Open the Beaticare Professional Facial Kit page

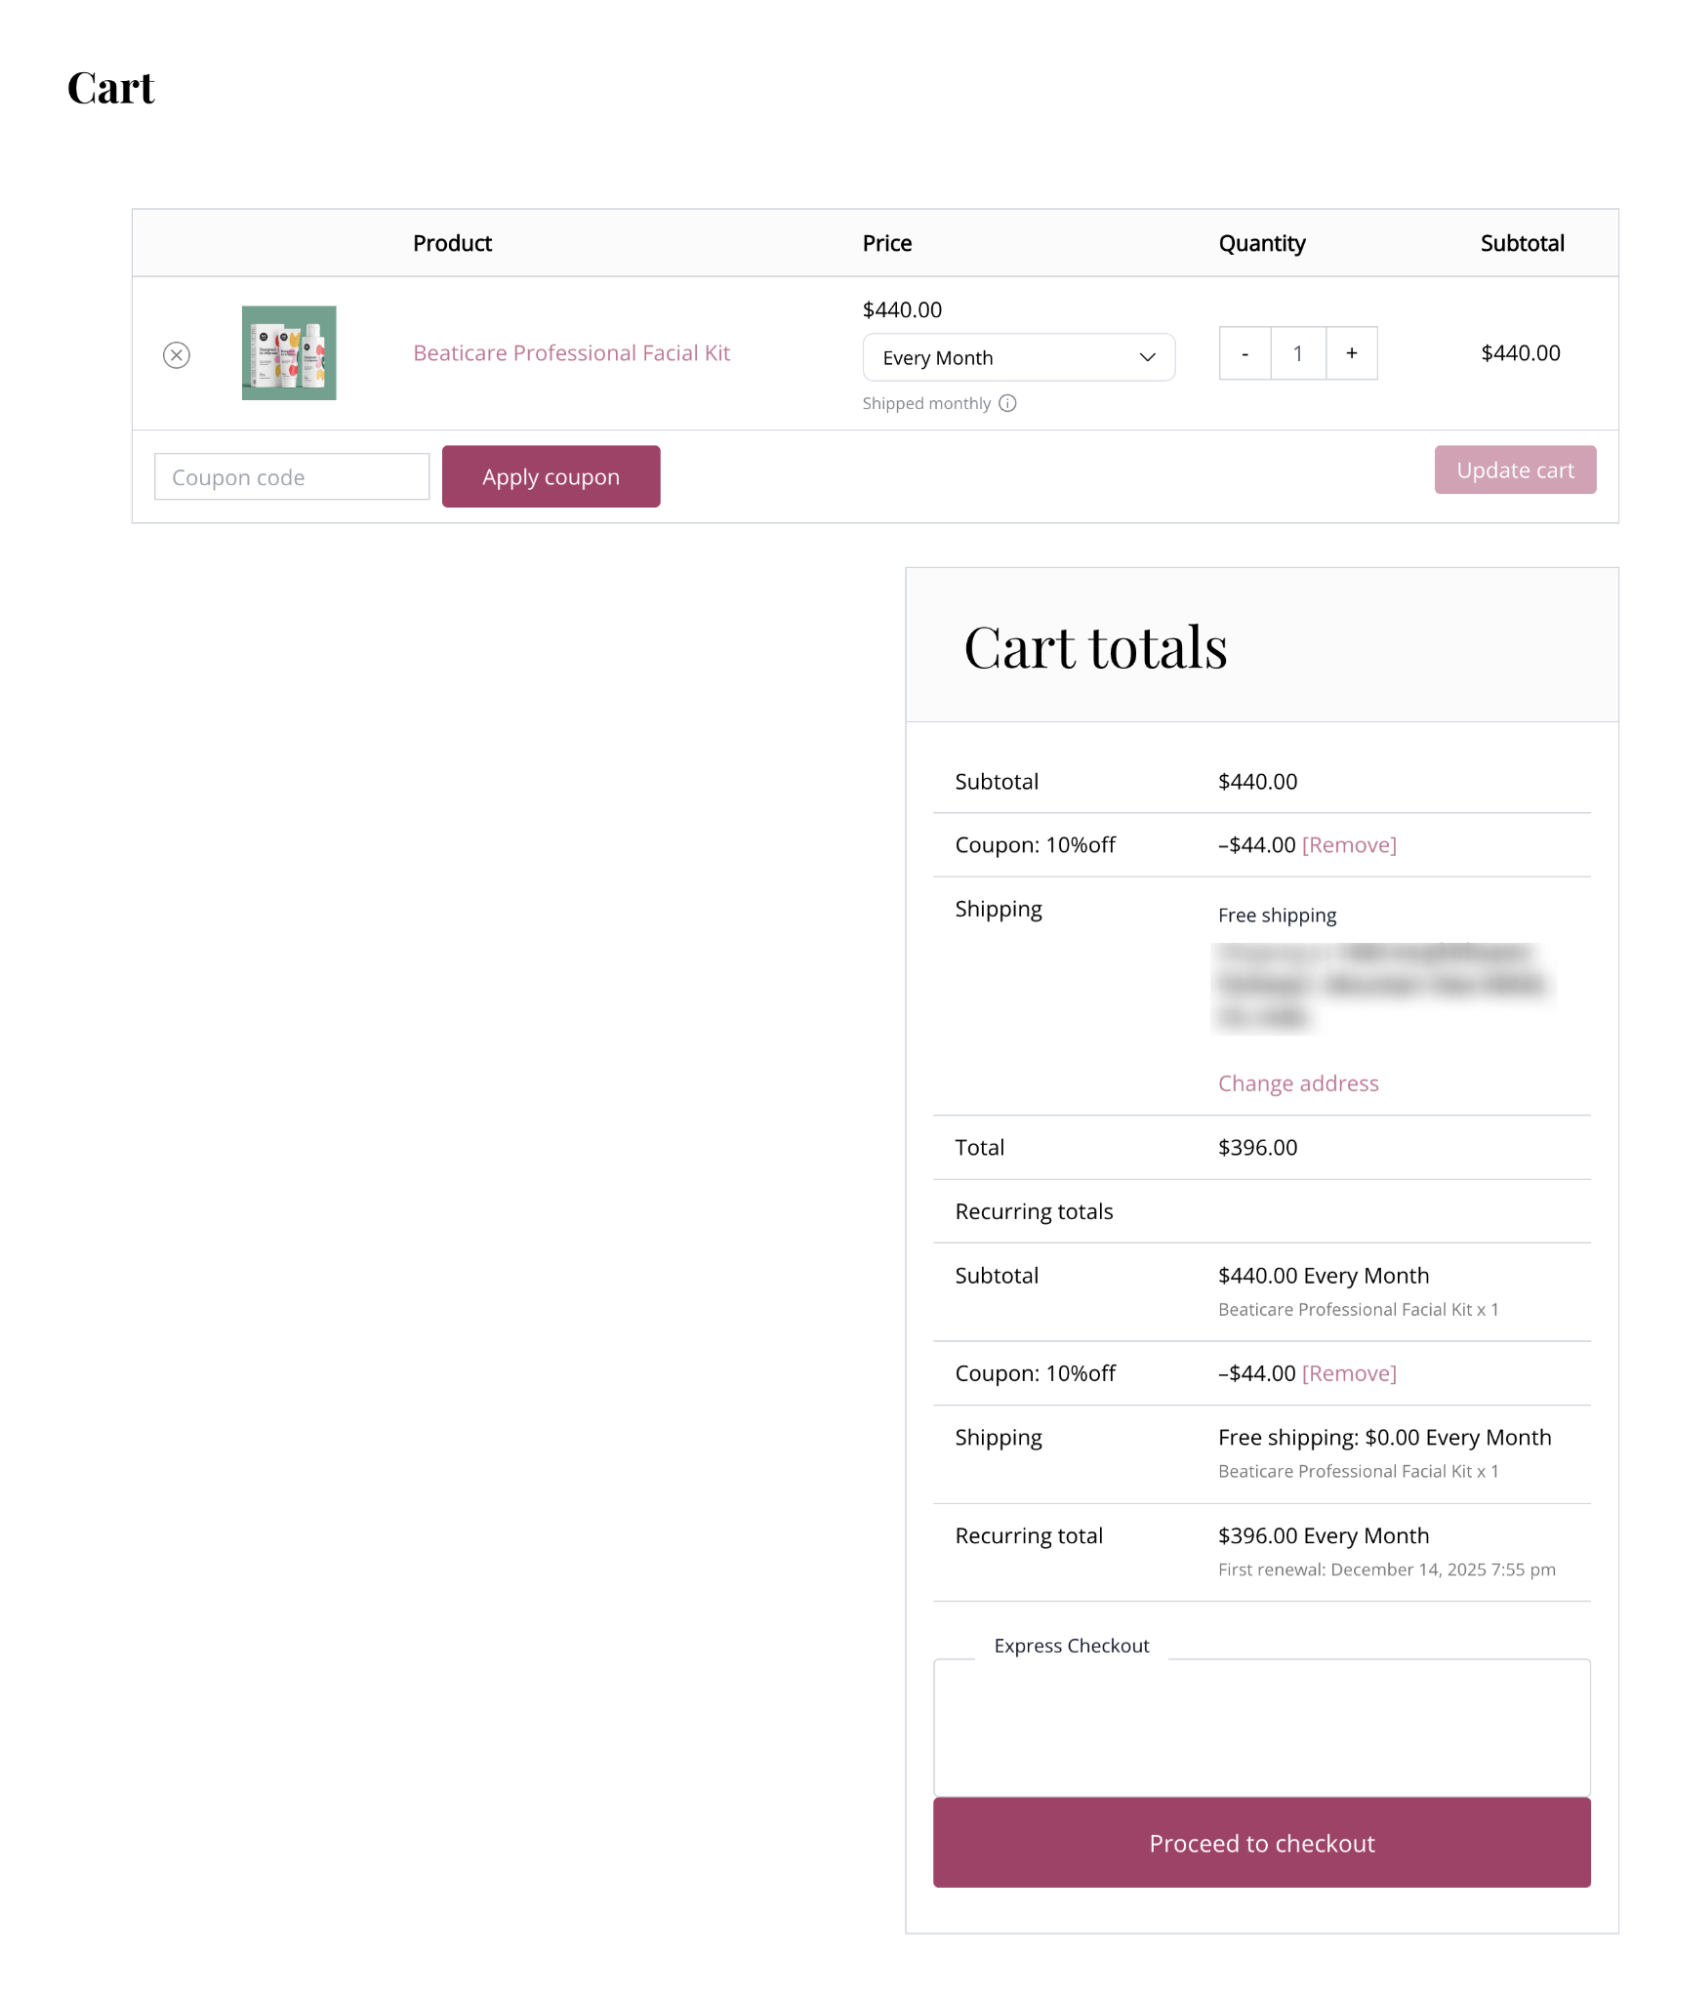pos(572,352)
